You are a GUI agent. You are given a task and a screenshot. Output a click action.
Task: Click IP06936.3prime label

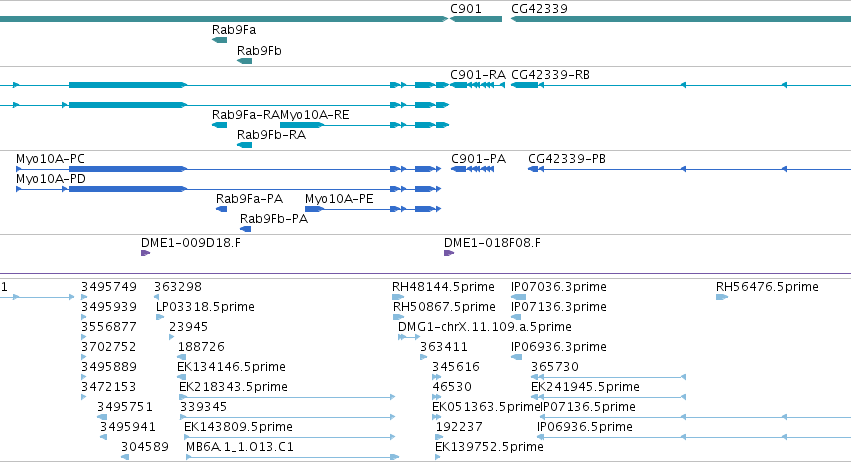pos(558,347)
